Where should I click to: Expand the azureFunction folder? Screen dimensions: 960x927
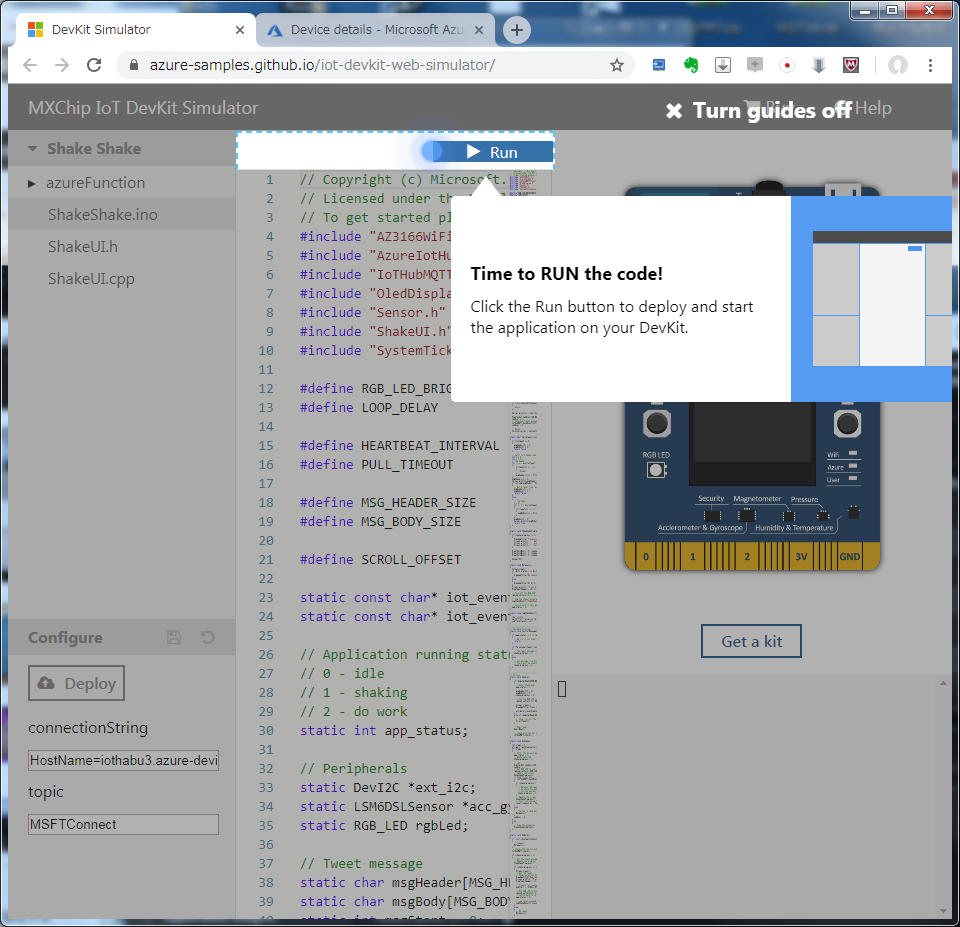[30, 182]
